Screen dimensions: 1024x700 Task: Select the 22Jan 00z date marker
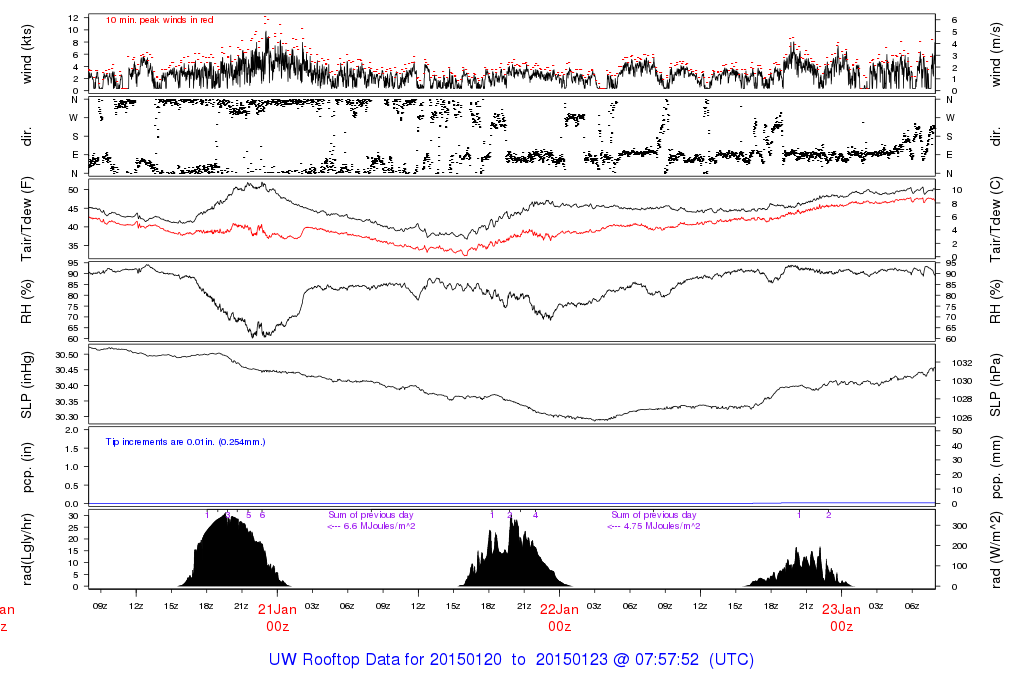pyautogui.click(x=559, y=617)
